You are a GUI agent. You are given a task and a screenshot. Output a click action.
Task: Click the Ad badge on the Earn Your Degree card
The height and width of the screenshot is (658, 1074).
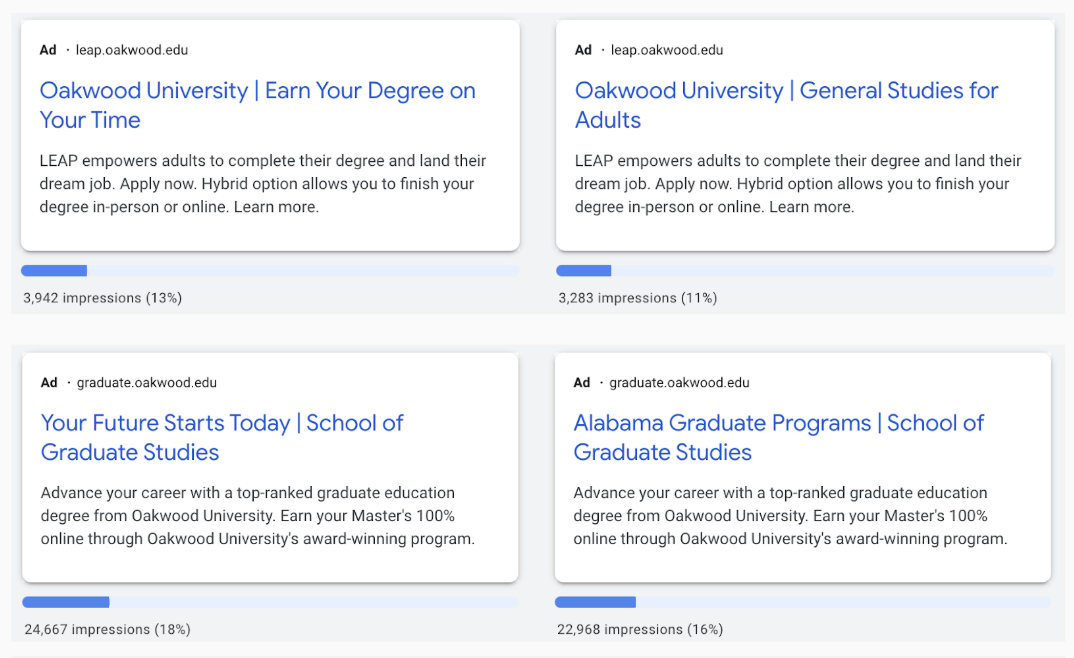[x=48, y=50]
